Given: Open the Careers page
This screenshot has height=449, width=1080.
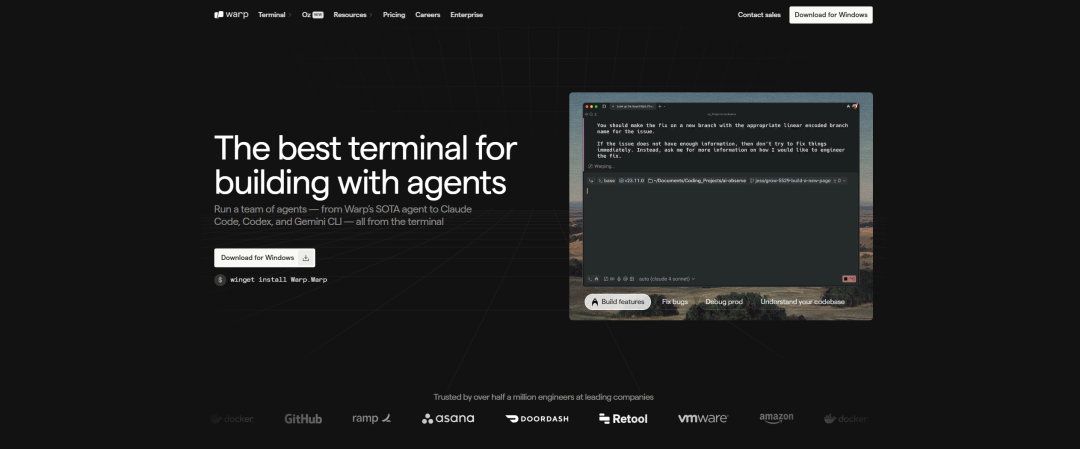Looking at the screenshot, I should (x=428, y=14).
